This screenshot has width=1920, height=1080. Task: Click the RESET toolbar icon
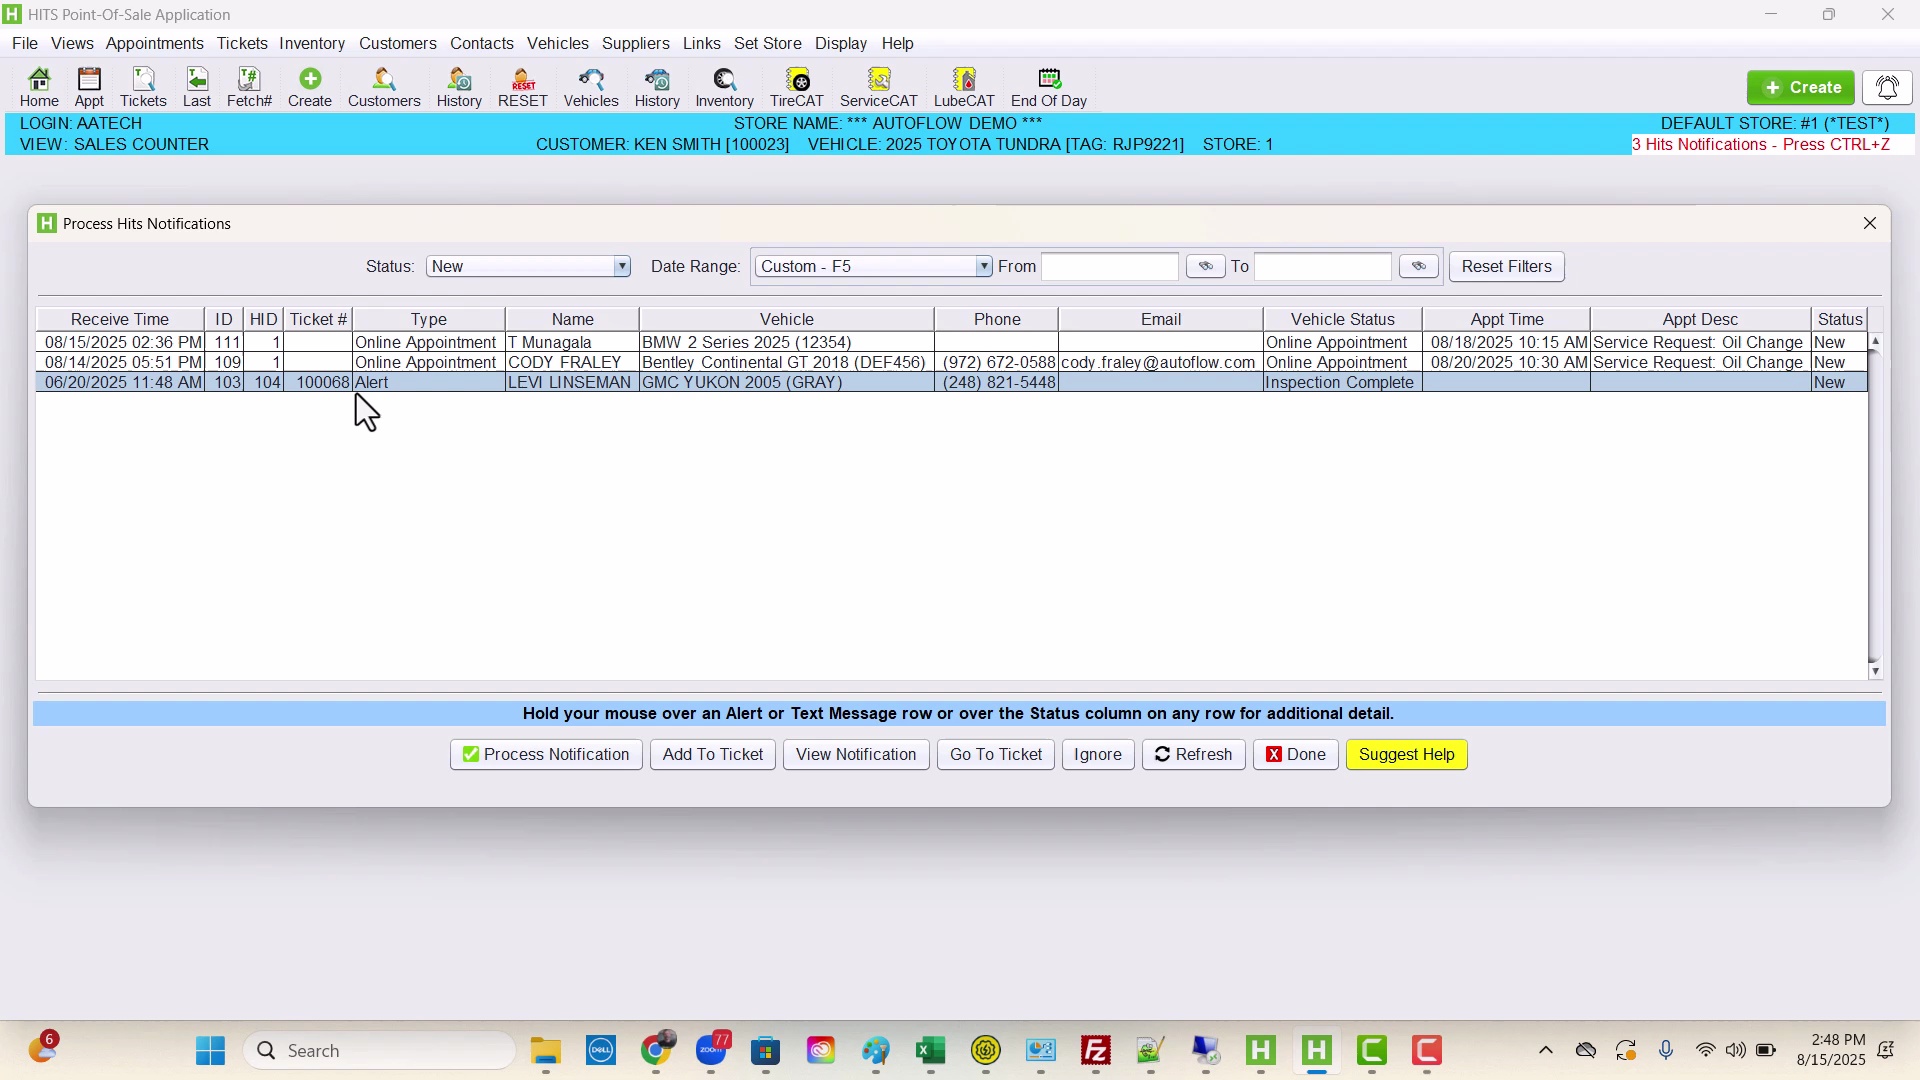coord(522,87)
